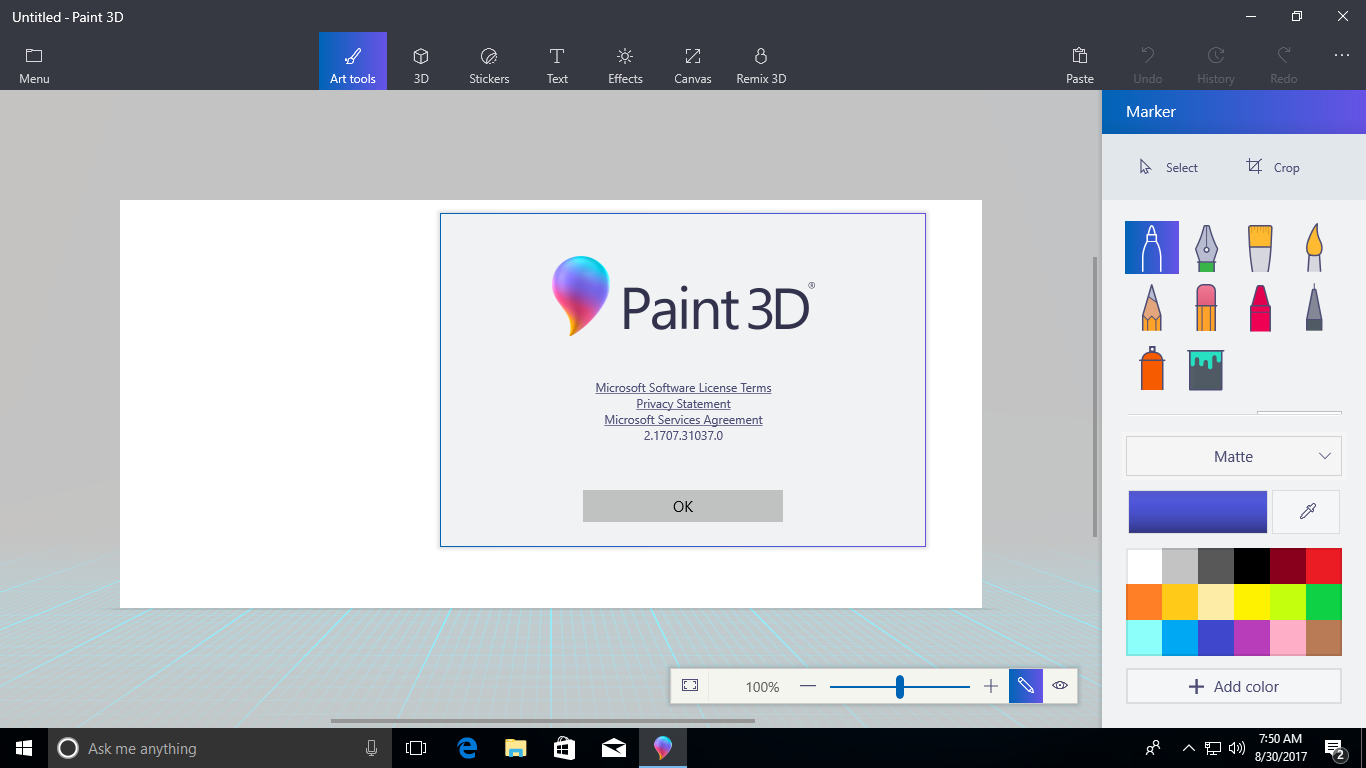Click the zoom out minus
This screenshot has width=1366, height=768.
click(808, 686)
